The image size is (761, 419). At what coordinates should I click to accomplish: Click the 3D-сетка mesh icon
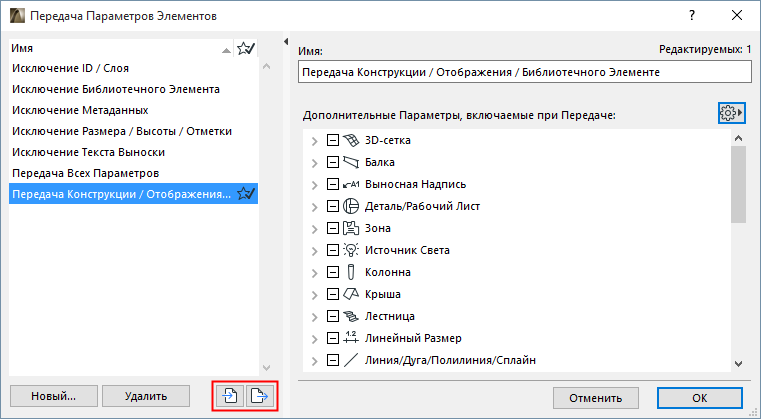click(351, 141)
